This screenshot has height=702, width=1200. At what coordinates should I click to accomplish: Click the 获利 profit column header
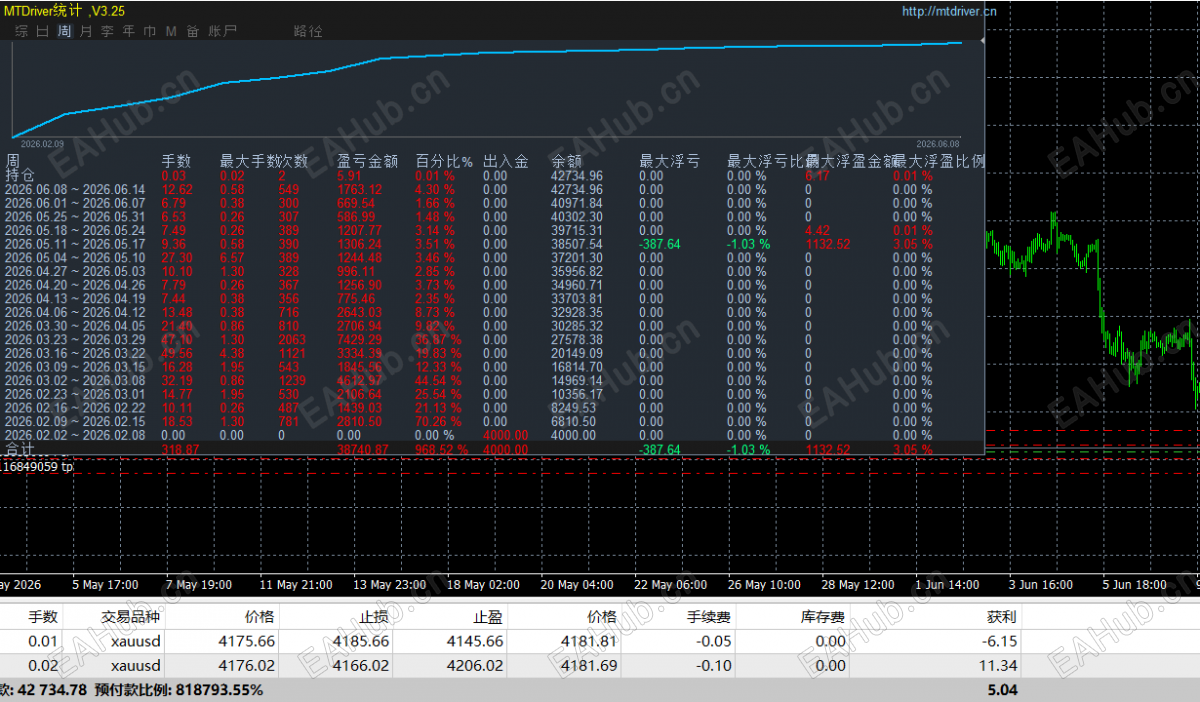click(1002, 617)
